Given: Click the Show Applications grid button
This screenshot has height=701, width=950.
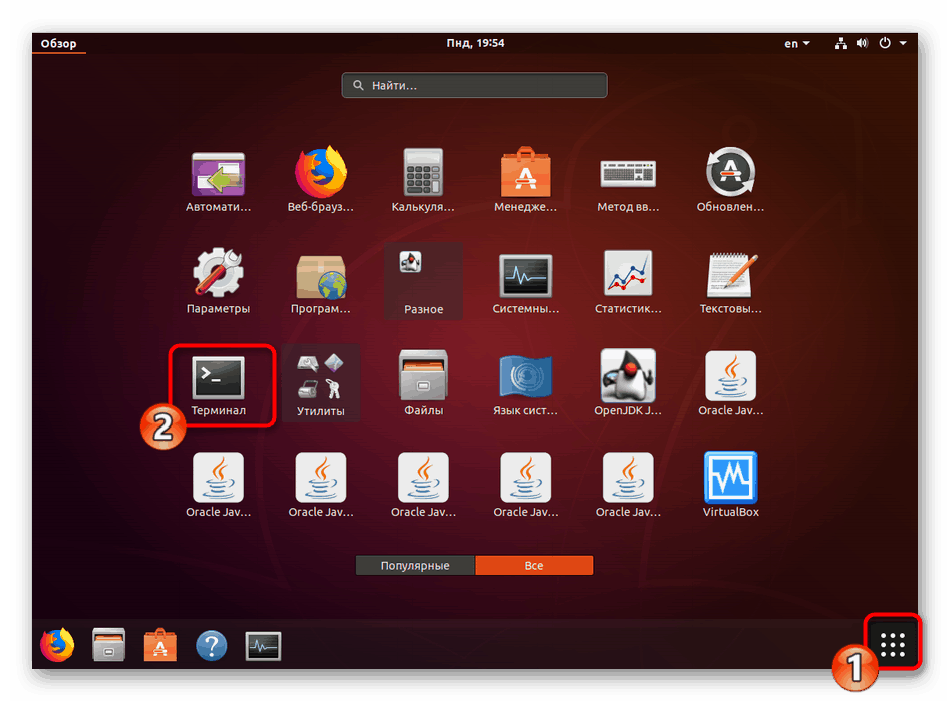Looking at the screenshot, I should click(x=893, y=643).
